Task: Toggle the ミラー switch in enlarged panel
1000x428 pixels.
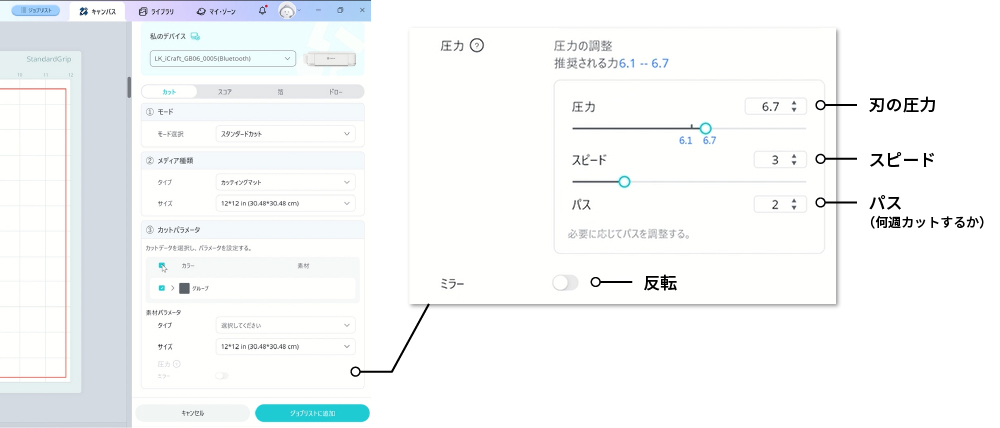Action: coord(566,283)
